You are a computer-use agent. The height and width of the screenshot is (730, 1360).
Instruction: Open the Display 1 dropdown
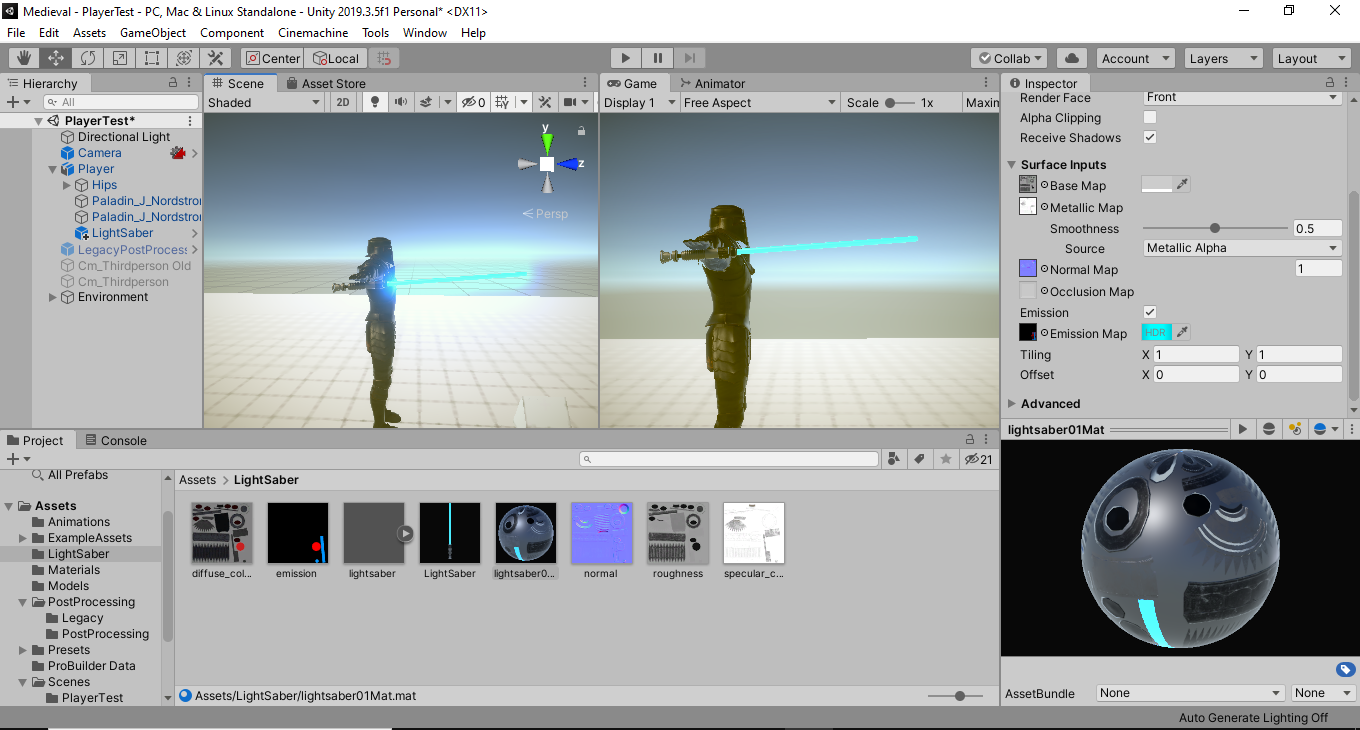coord(638,102)
